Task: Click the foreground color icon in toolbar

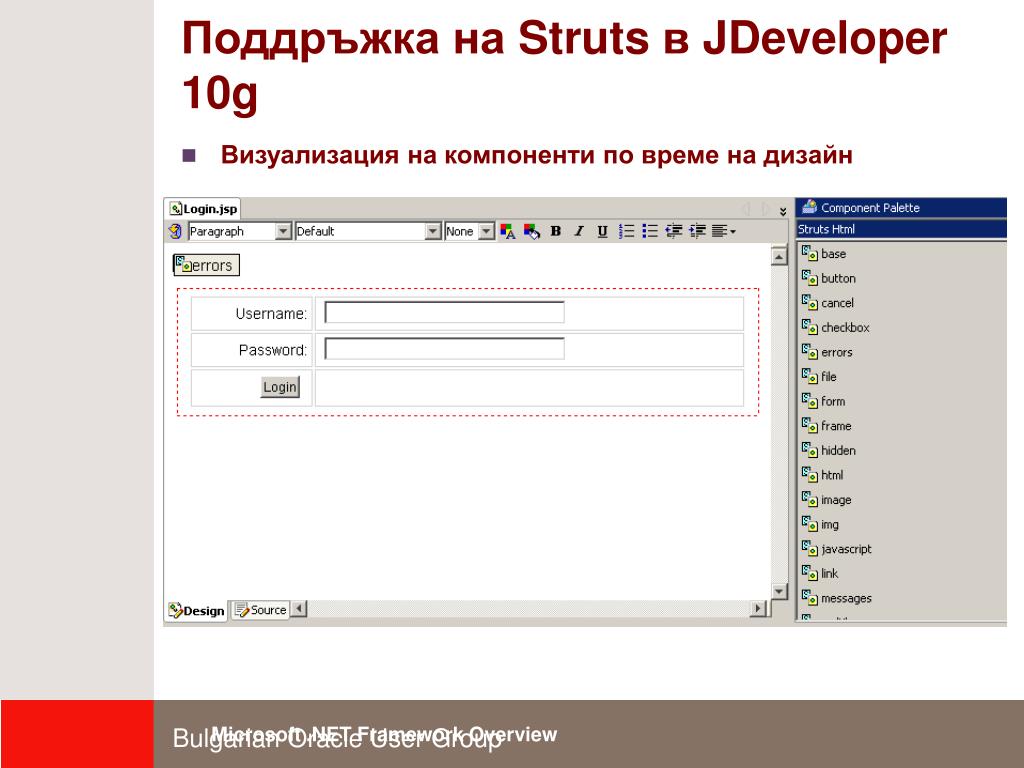Action: [x=507, y=231]
